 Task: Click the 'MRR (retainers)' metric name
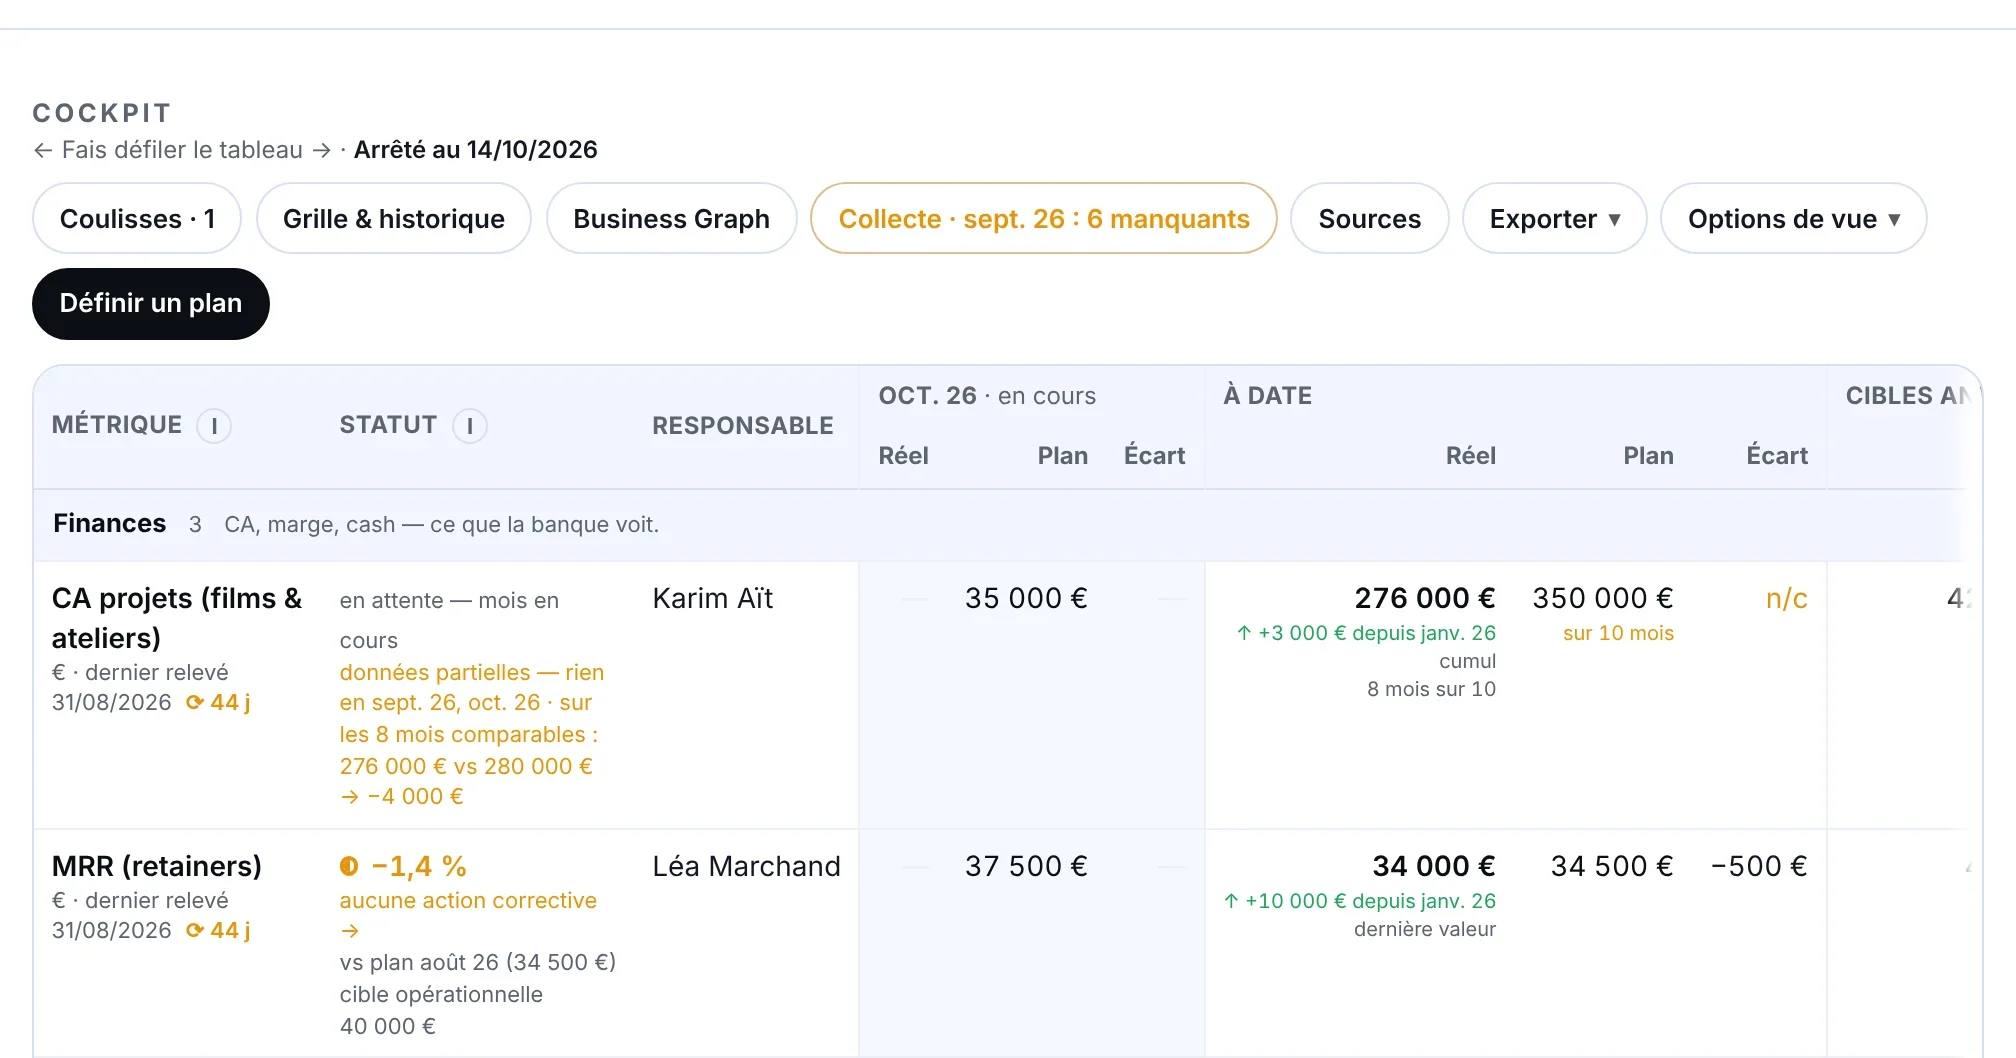point(157,866)
